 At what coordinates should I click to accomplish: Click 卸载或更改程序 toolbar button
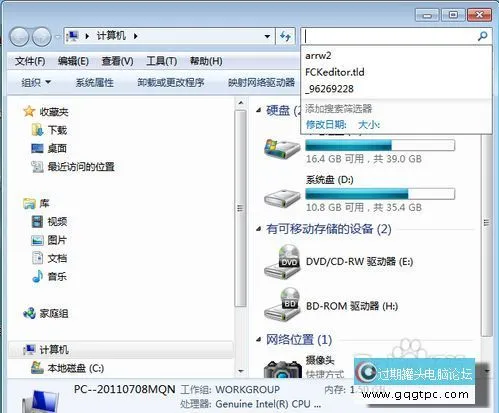coord(171,82)
